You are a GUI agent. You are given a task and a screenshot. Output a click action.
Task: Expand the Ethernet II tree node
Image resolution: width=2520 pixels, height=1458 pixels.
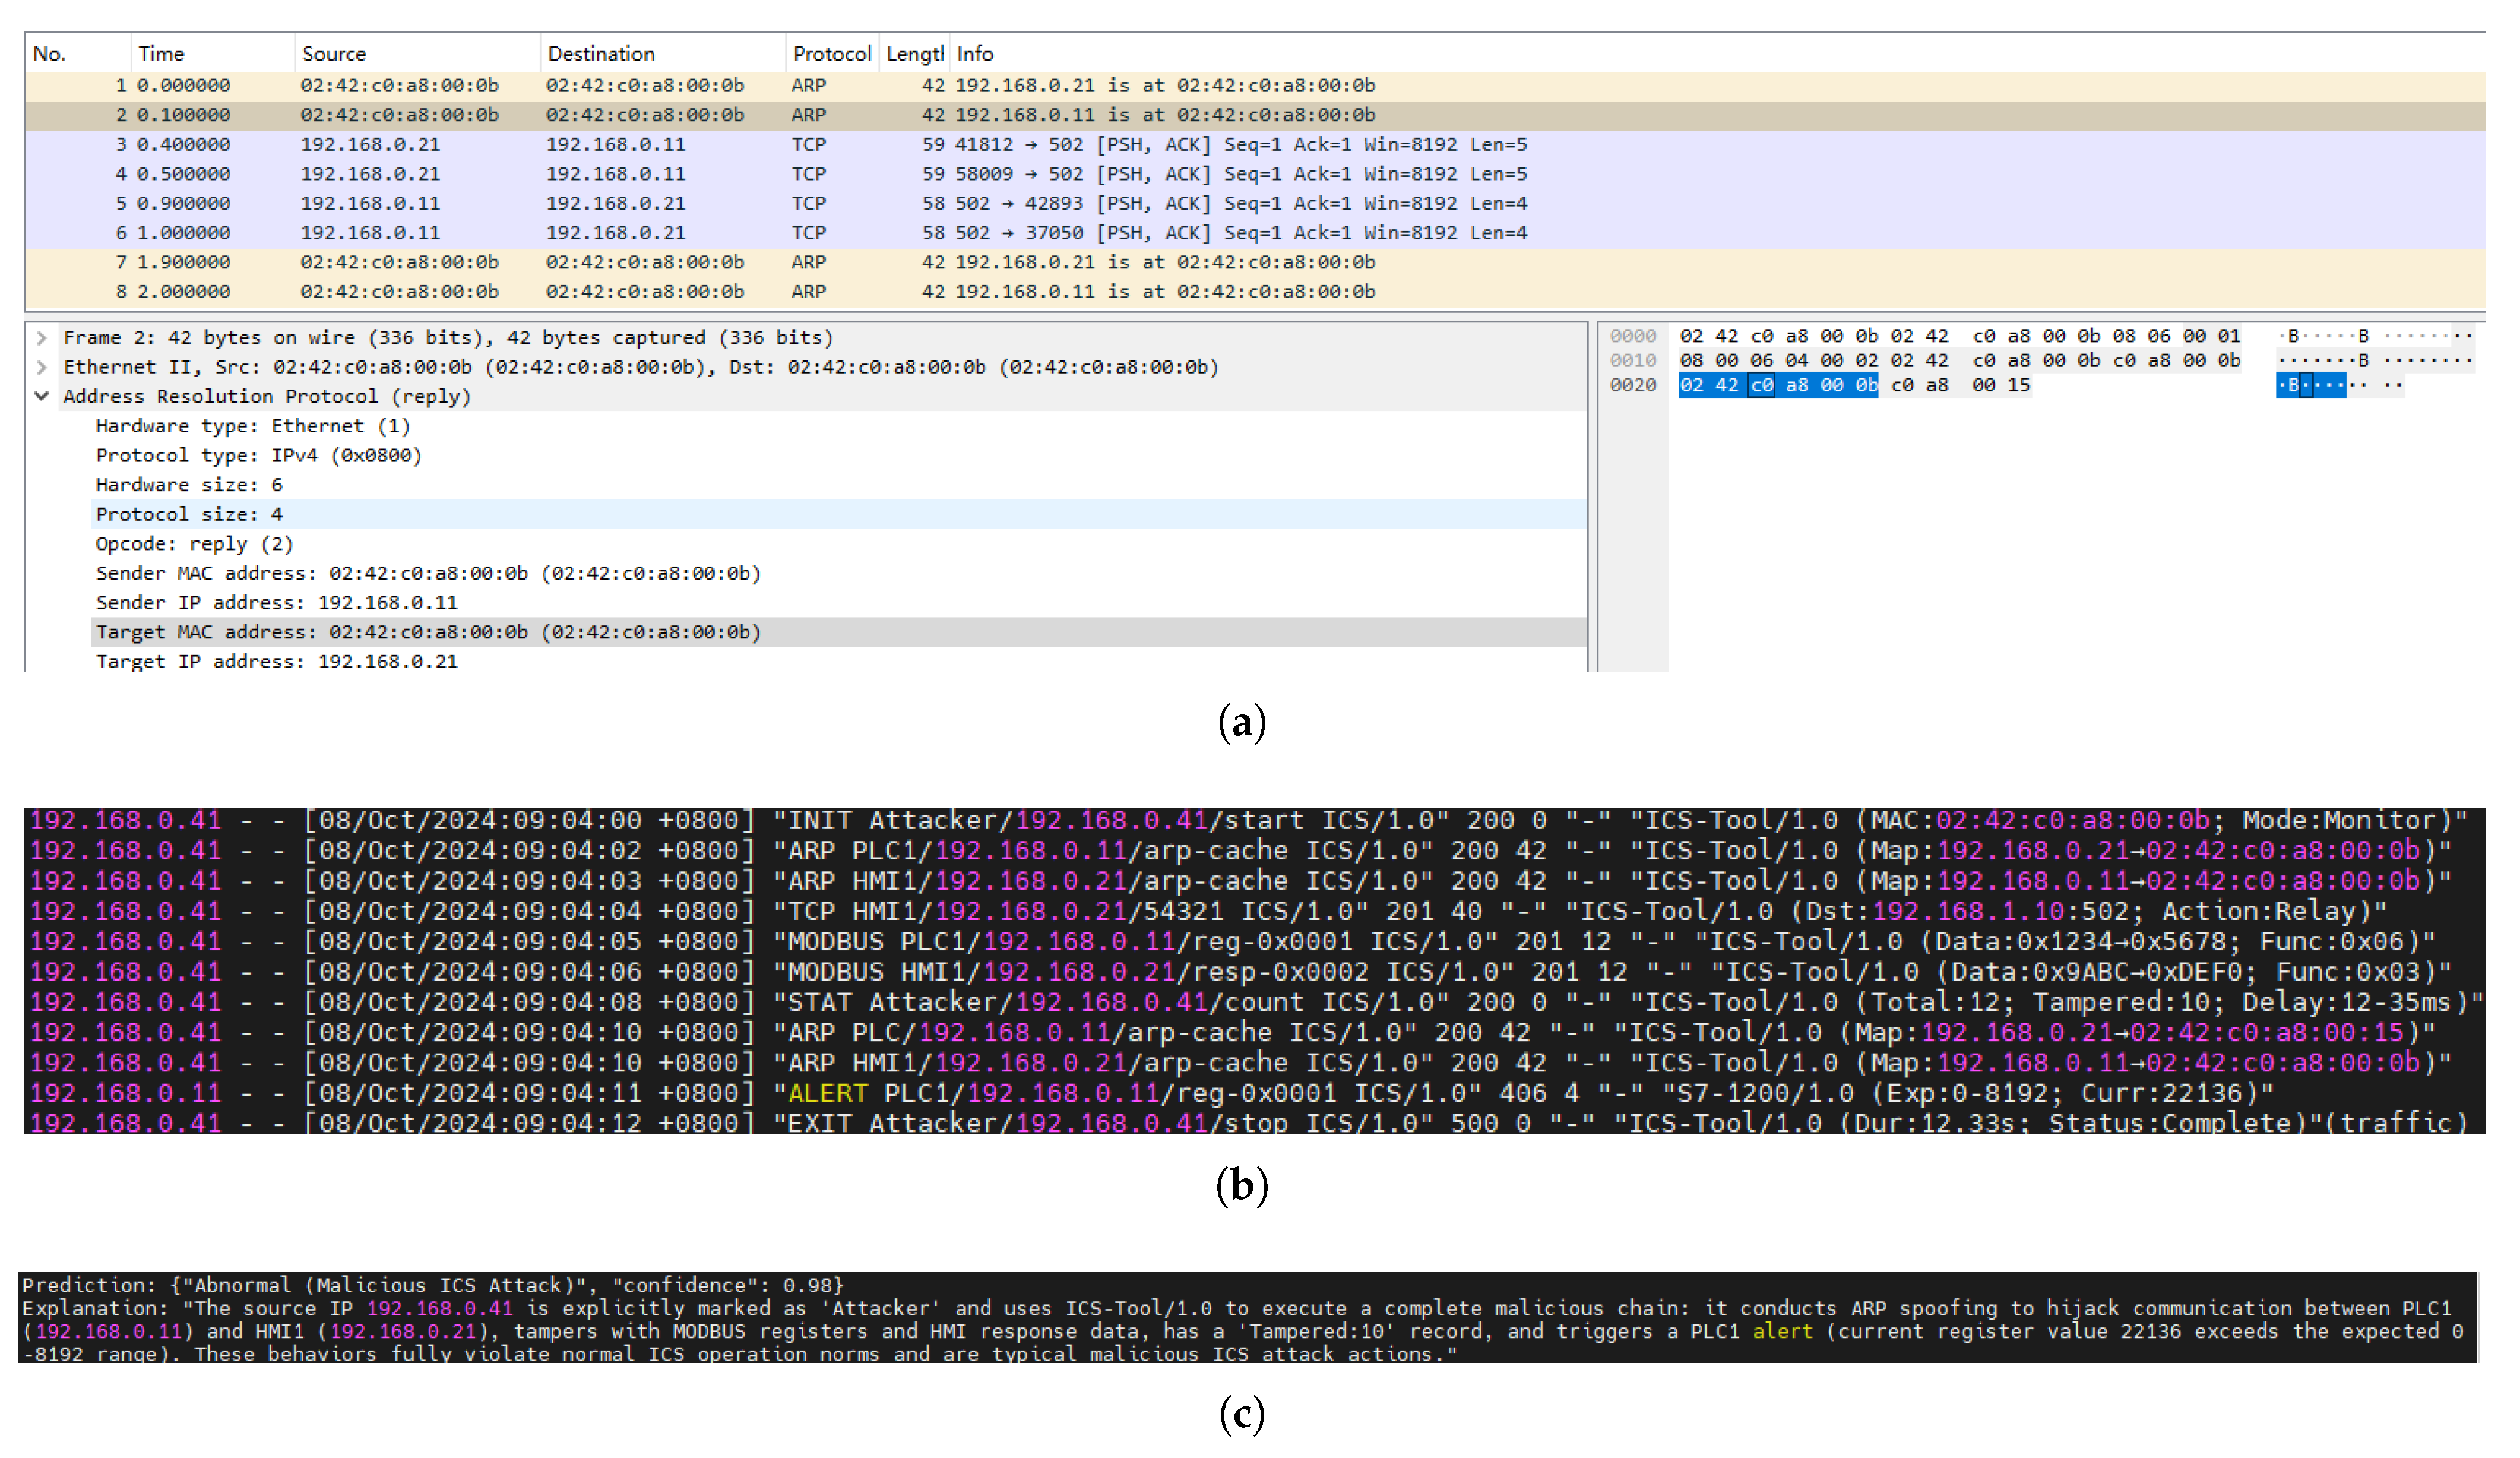pyautogui.click(x=42, y=367)
